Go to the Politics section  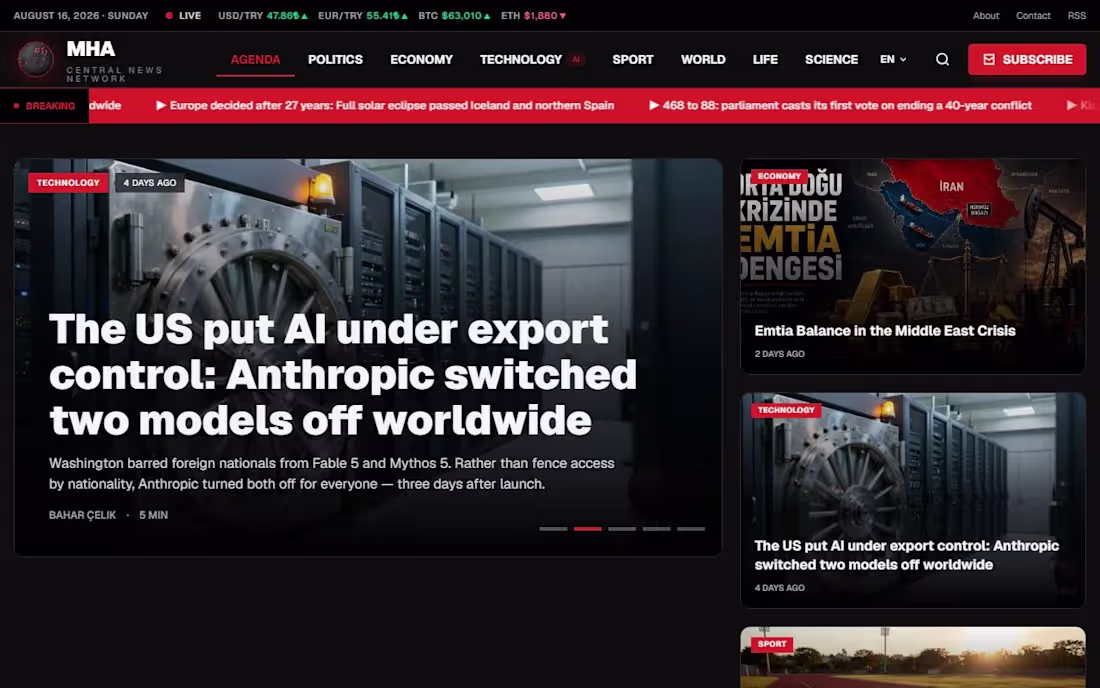[335, 60]
